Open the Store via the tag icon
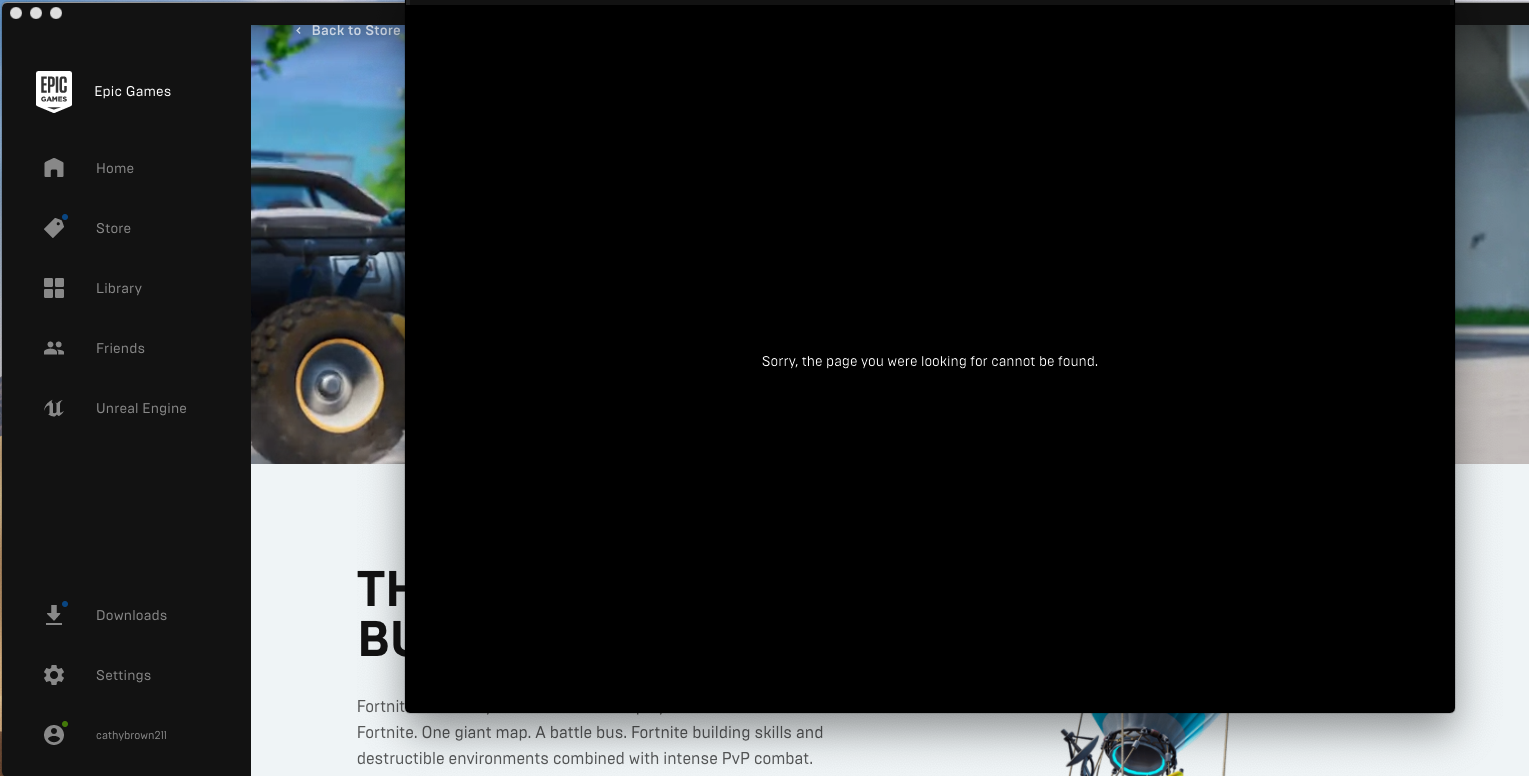The width and height of the screenshot is (1529, 776). click(x=54, y=227)
